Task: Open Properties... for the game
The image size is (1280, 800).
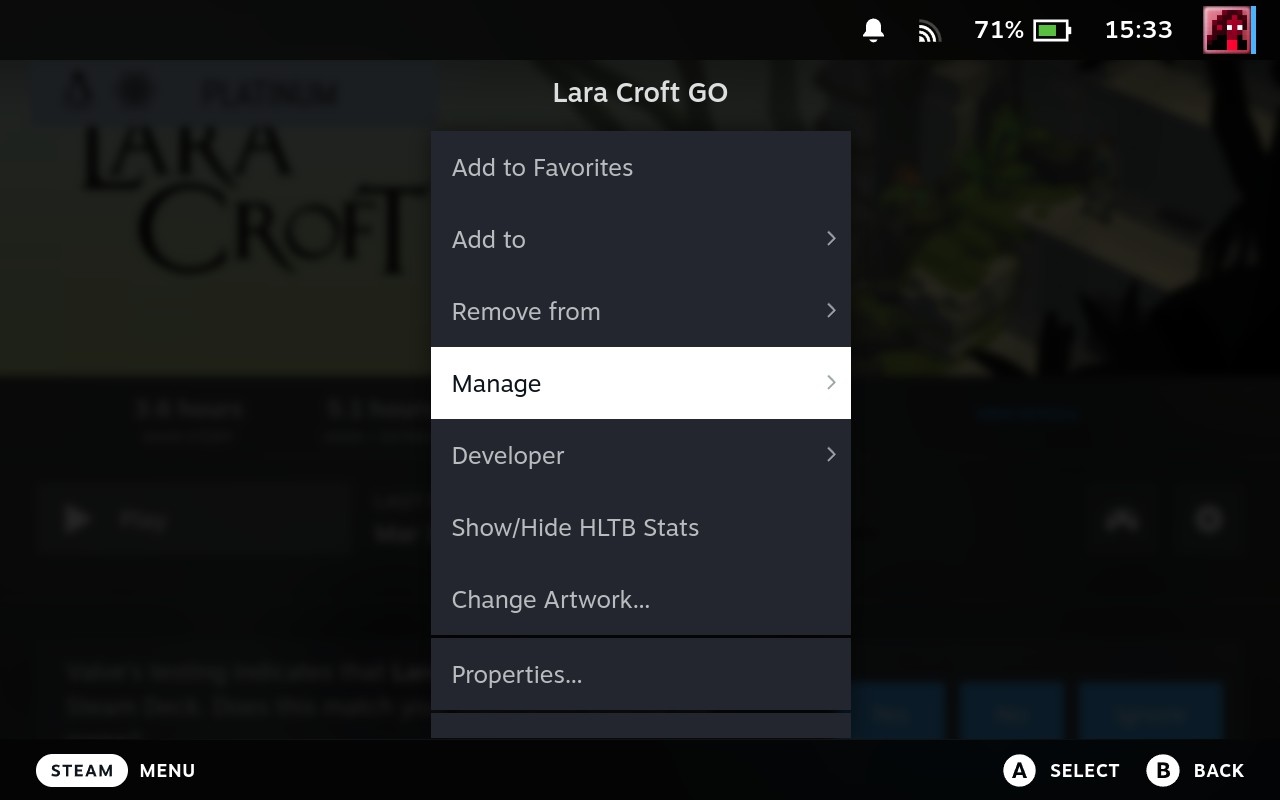Action: click(641, 675)
